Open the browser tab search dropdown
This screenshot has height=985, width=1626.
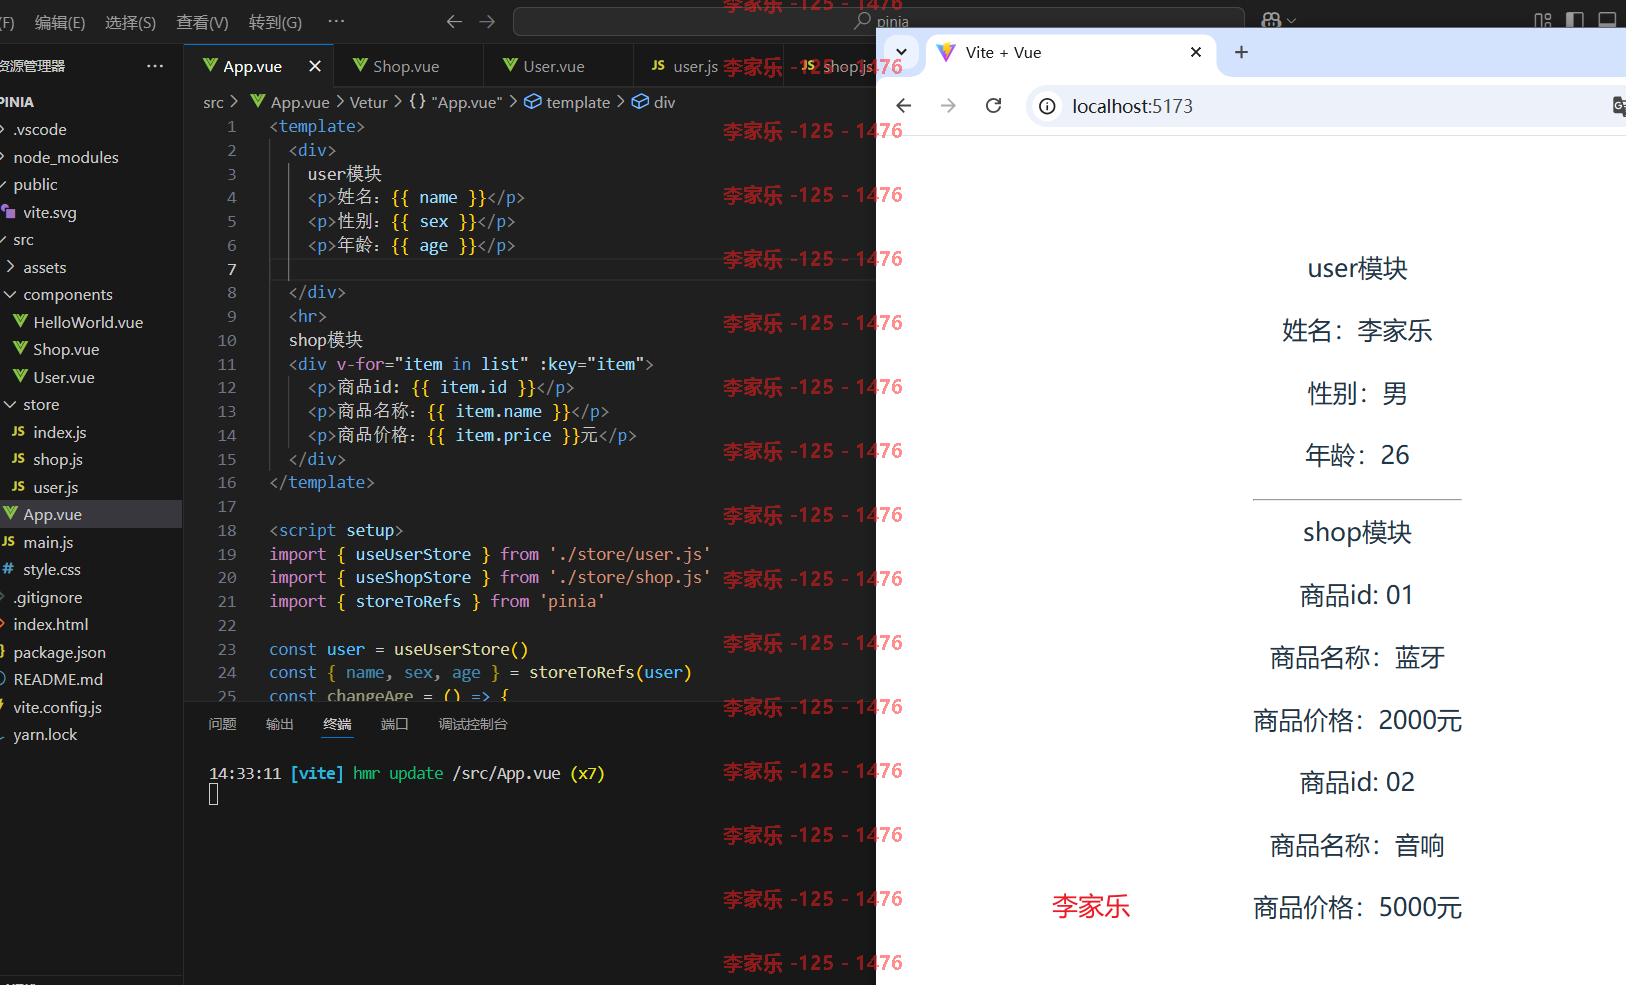coord(901,52)
